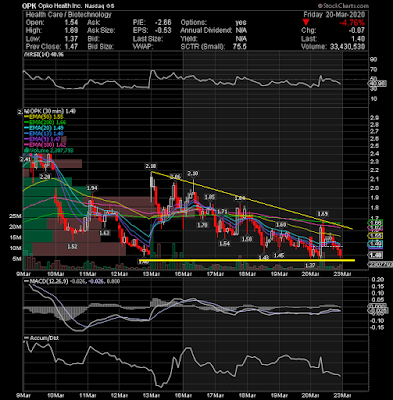Screen dimensions: 393x400
Task: Click the 1.37 low price annotation
Action: pyautogui.click(x=310, y=265)
